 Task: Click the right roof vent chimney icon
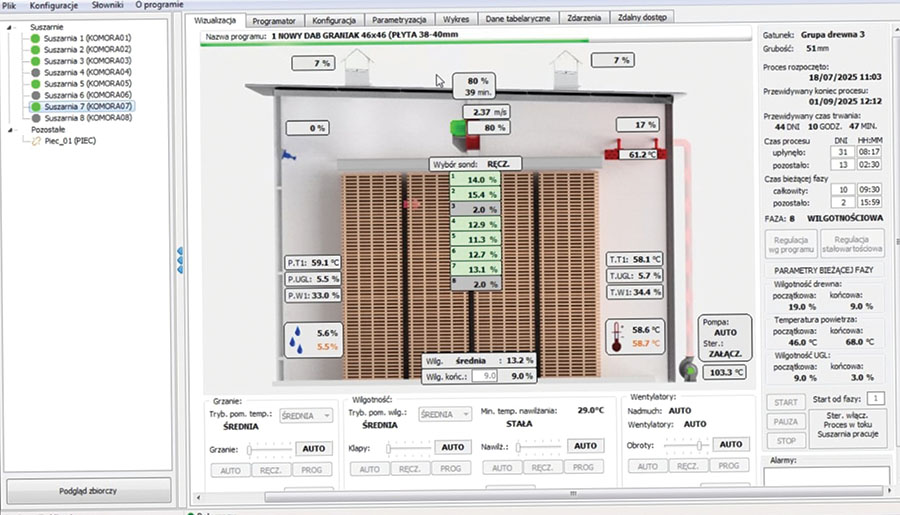click(564, 66)
